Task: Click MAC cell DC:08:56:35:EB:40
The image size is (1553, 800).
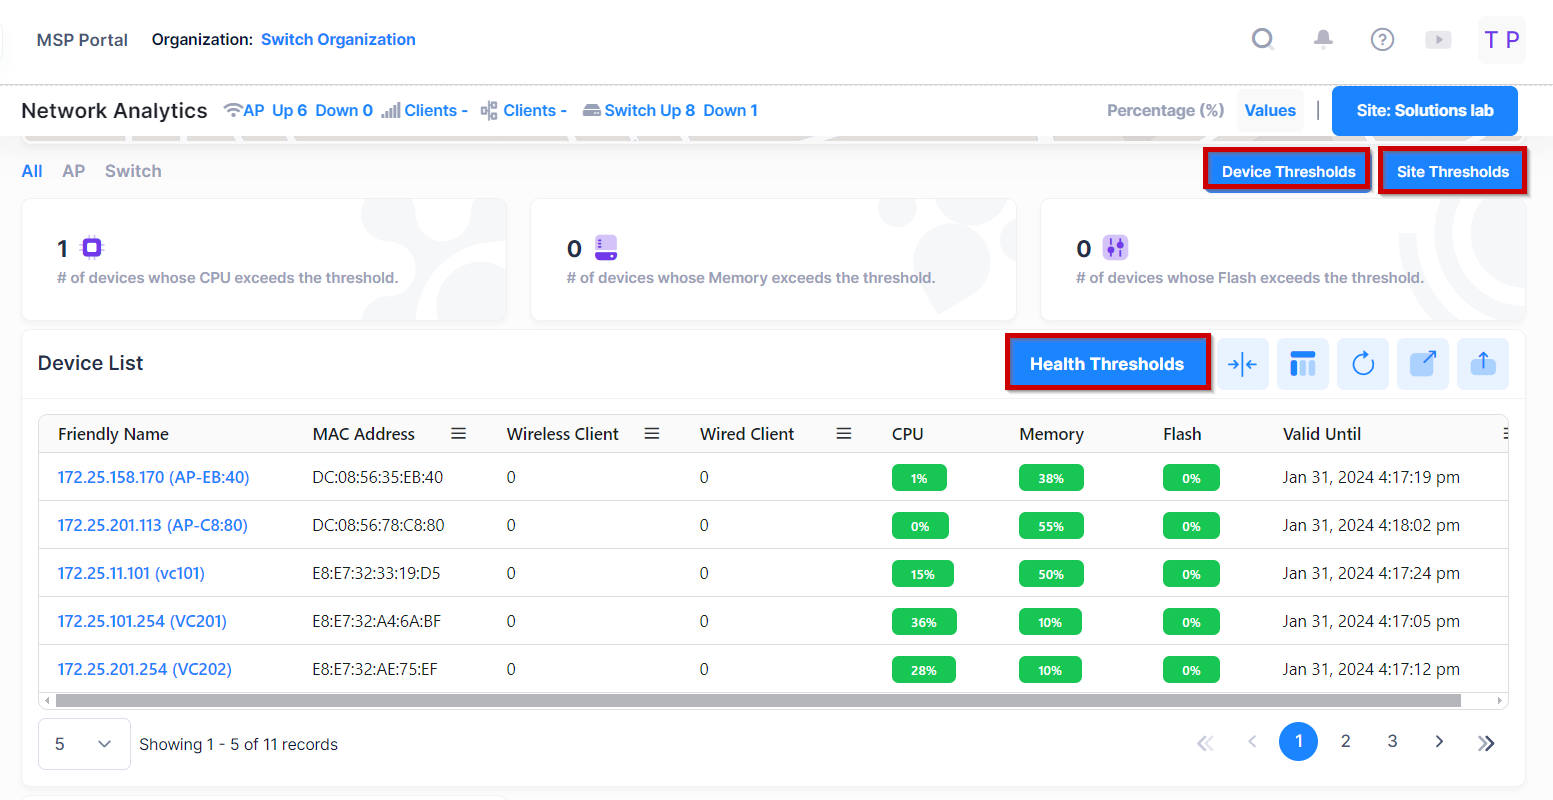Action: click(x=377, y=477)
